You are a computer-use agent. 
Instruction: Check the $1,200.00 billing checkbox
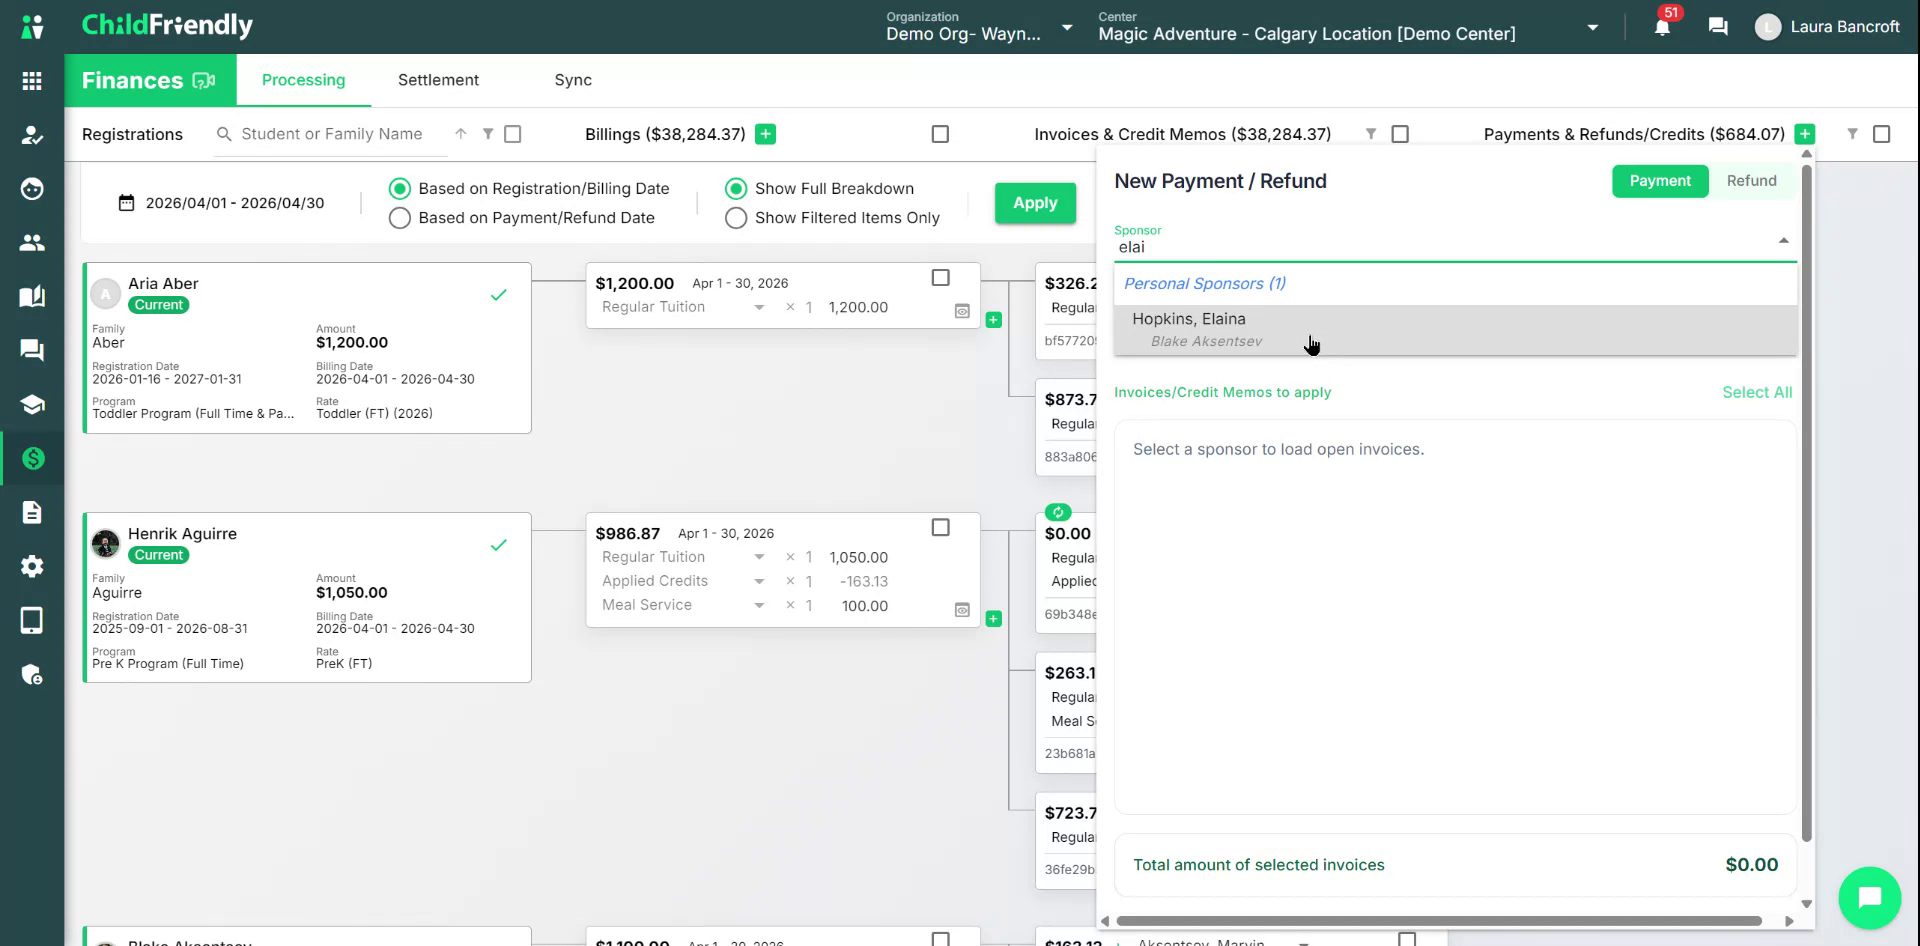941,278
